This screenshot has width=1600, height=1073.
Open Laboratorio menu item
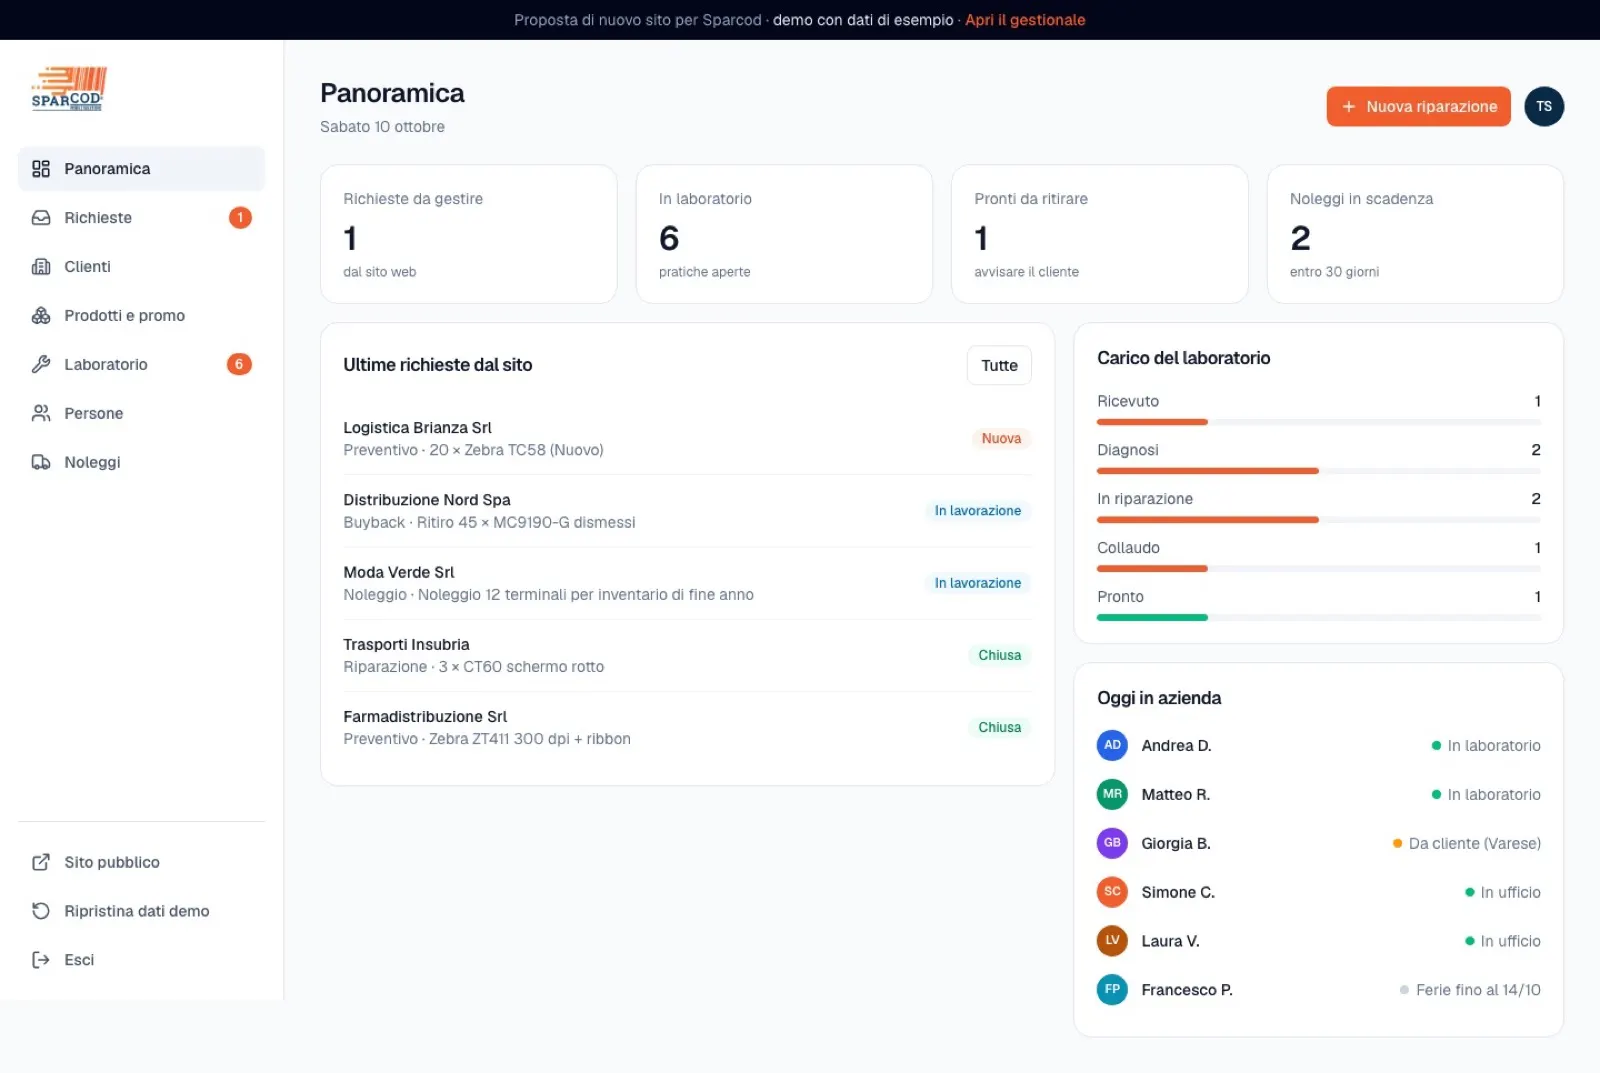pos(141,365)
